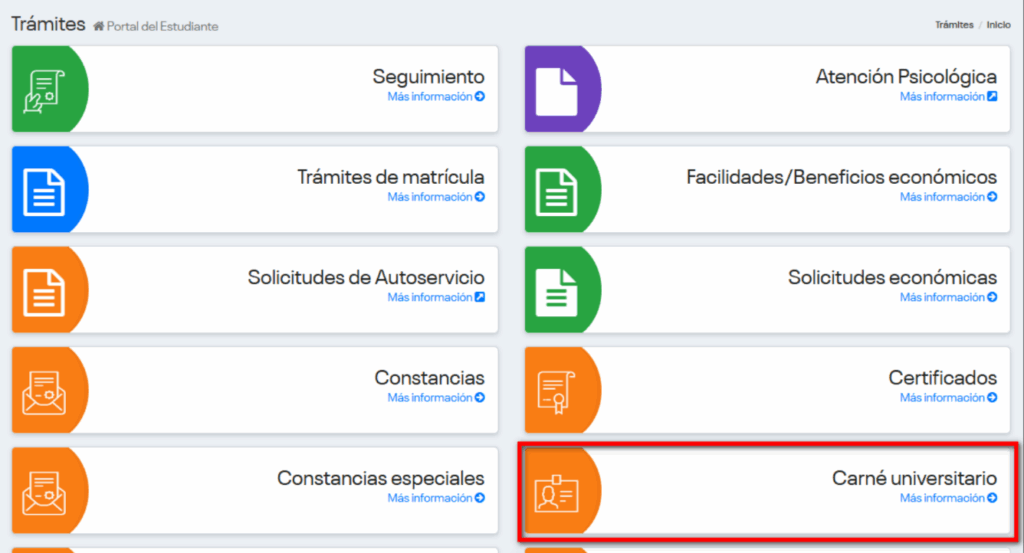
Task: Open Más información under Carné universitario
Action: tap(948, 498)
